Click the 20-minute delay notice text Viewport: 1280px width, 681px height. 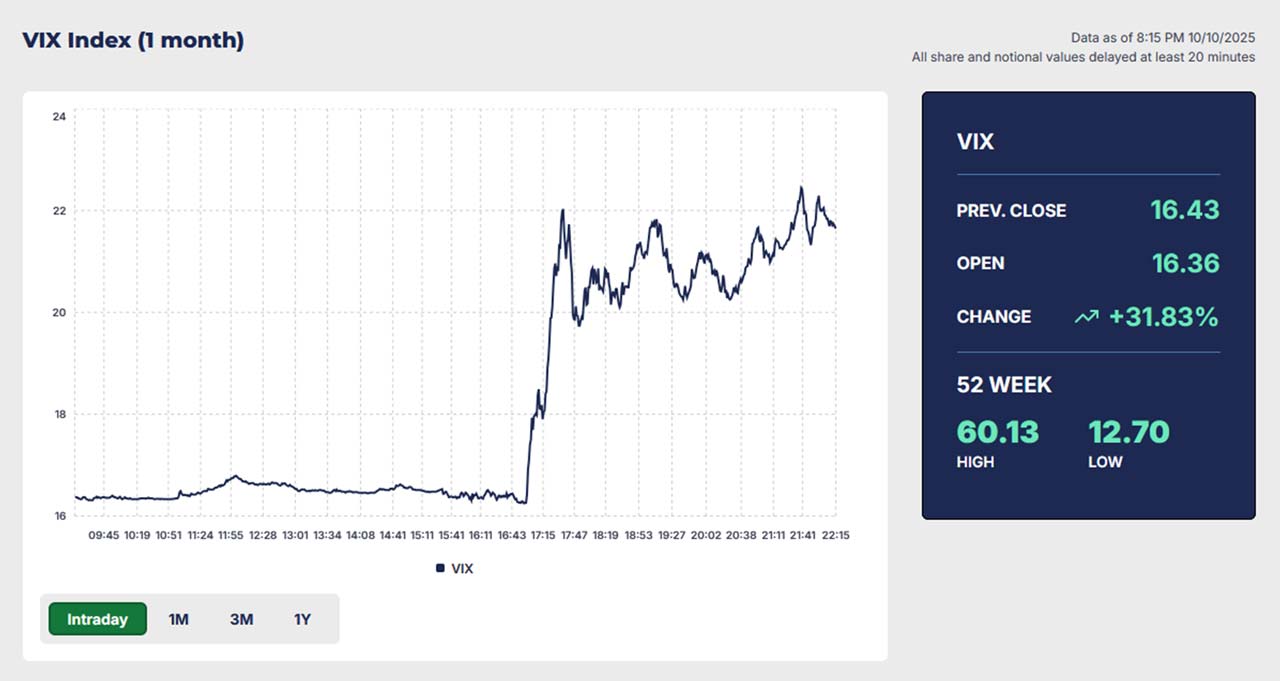click(x=1083, y=57)
